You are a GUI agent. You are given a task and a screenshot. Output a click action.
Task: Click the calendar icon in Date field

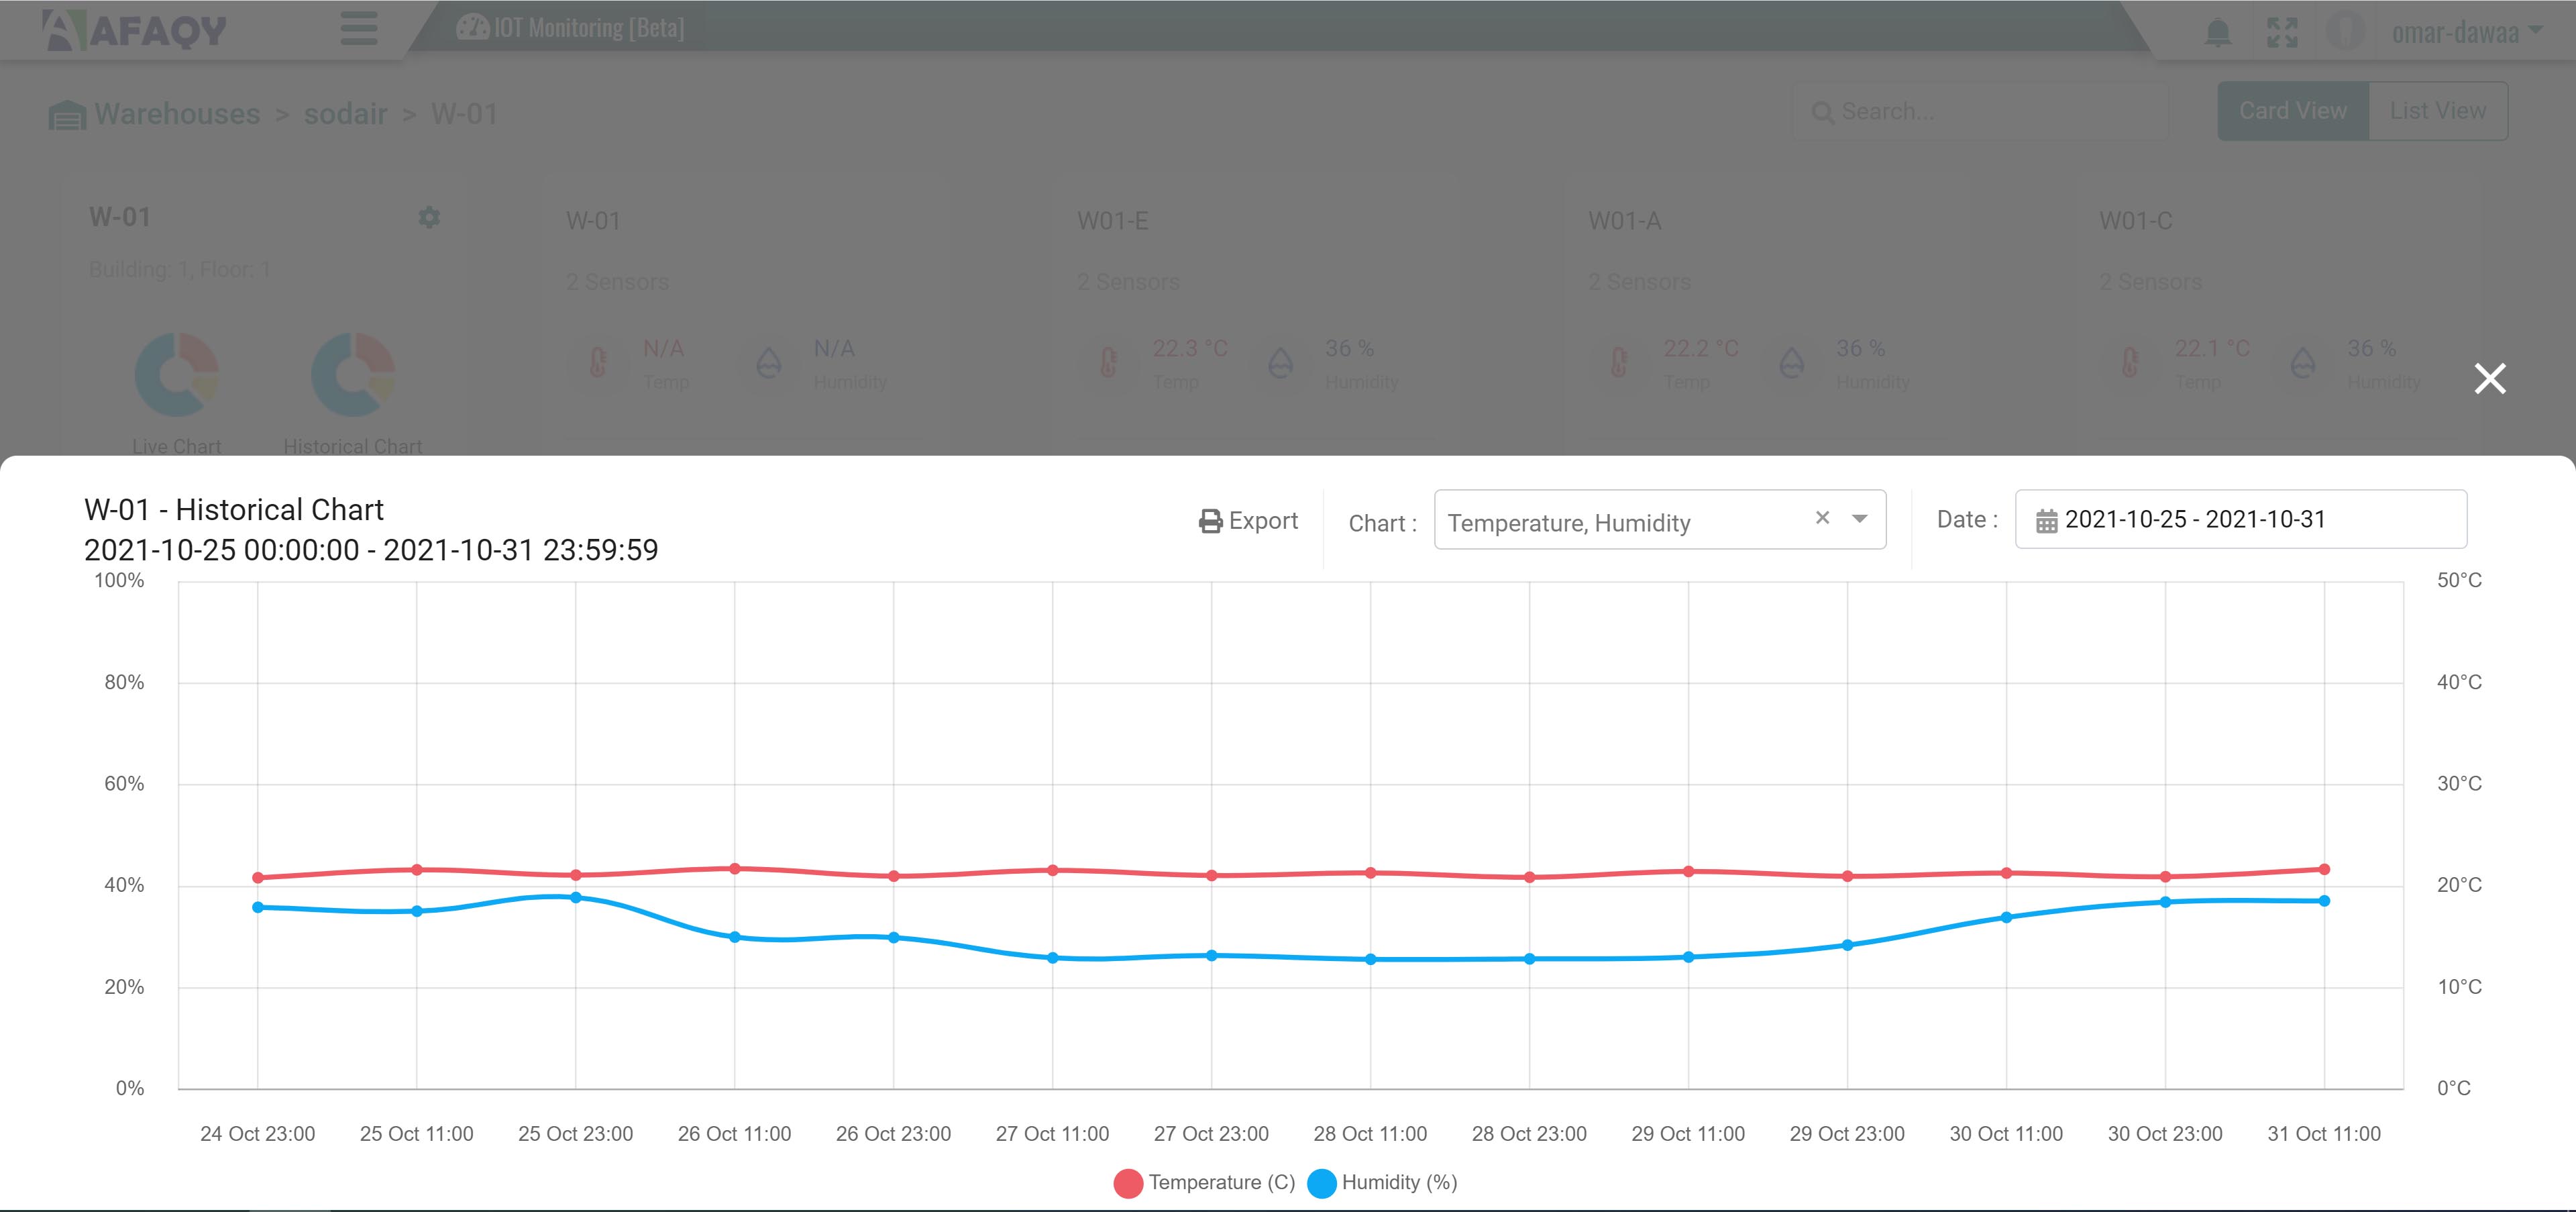pyautogui.click(x=2046, y=521)
